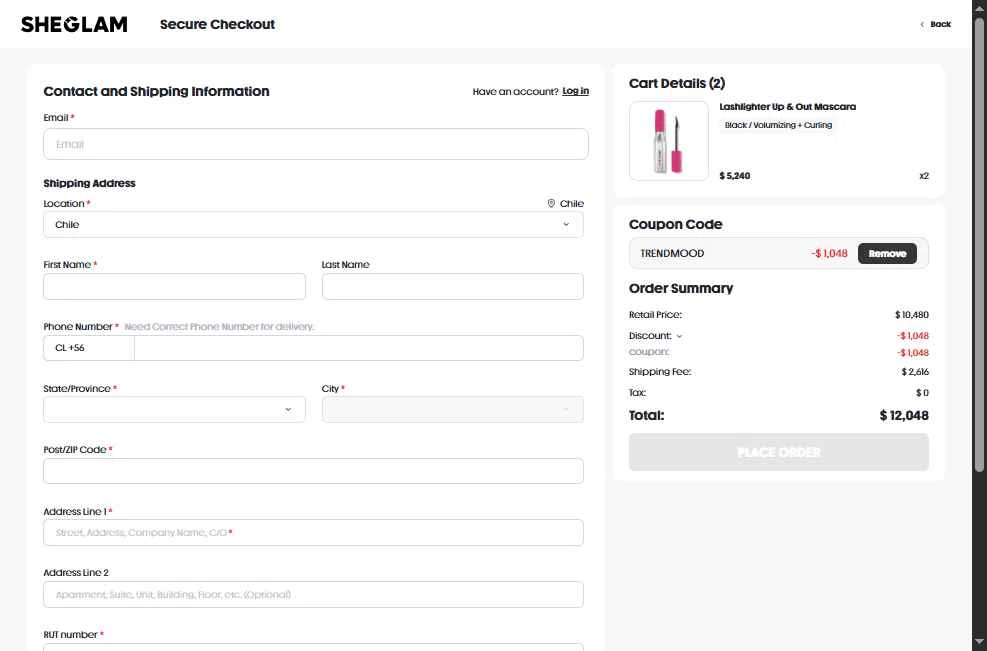Click the Cart Details (2) heading

click(x=677, y=84)
